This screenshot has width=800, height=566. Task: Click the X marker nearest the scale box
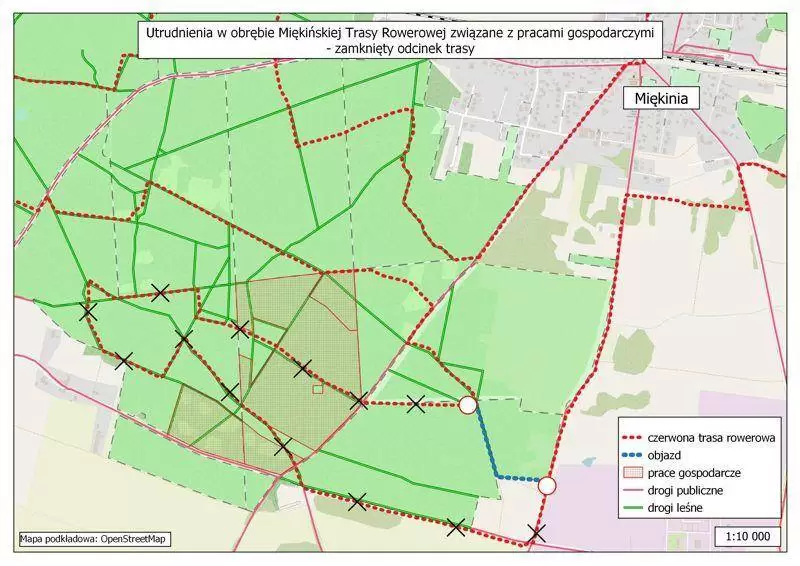pyautogui.click(x=537, y=534)
